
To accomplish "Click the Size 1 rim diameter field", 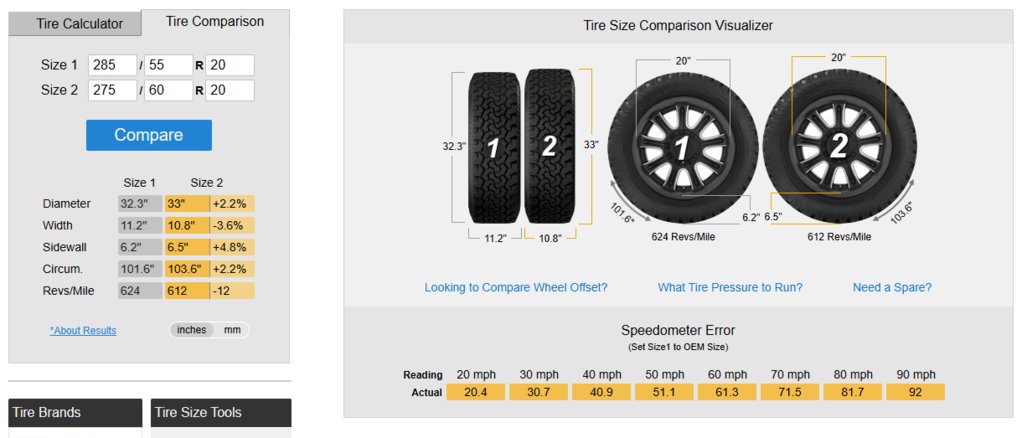I will 229,65.
